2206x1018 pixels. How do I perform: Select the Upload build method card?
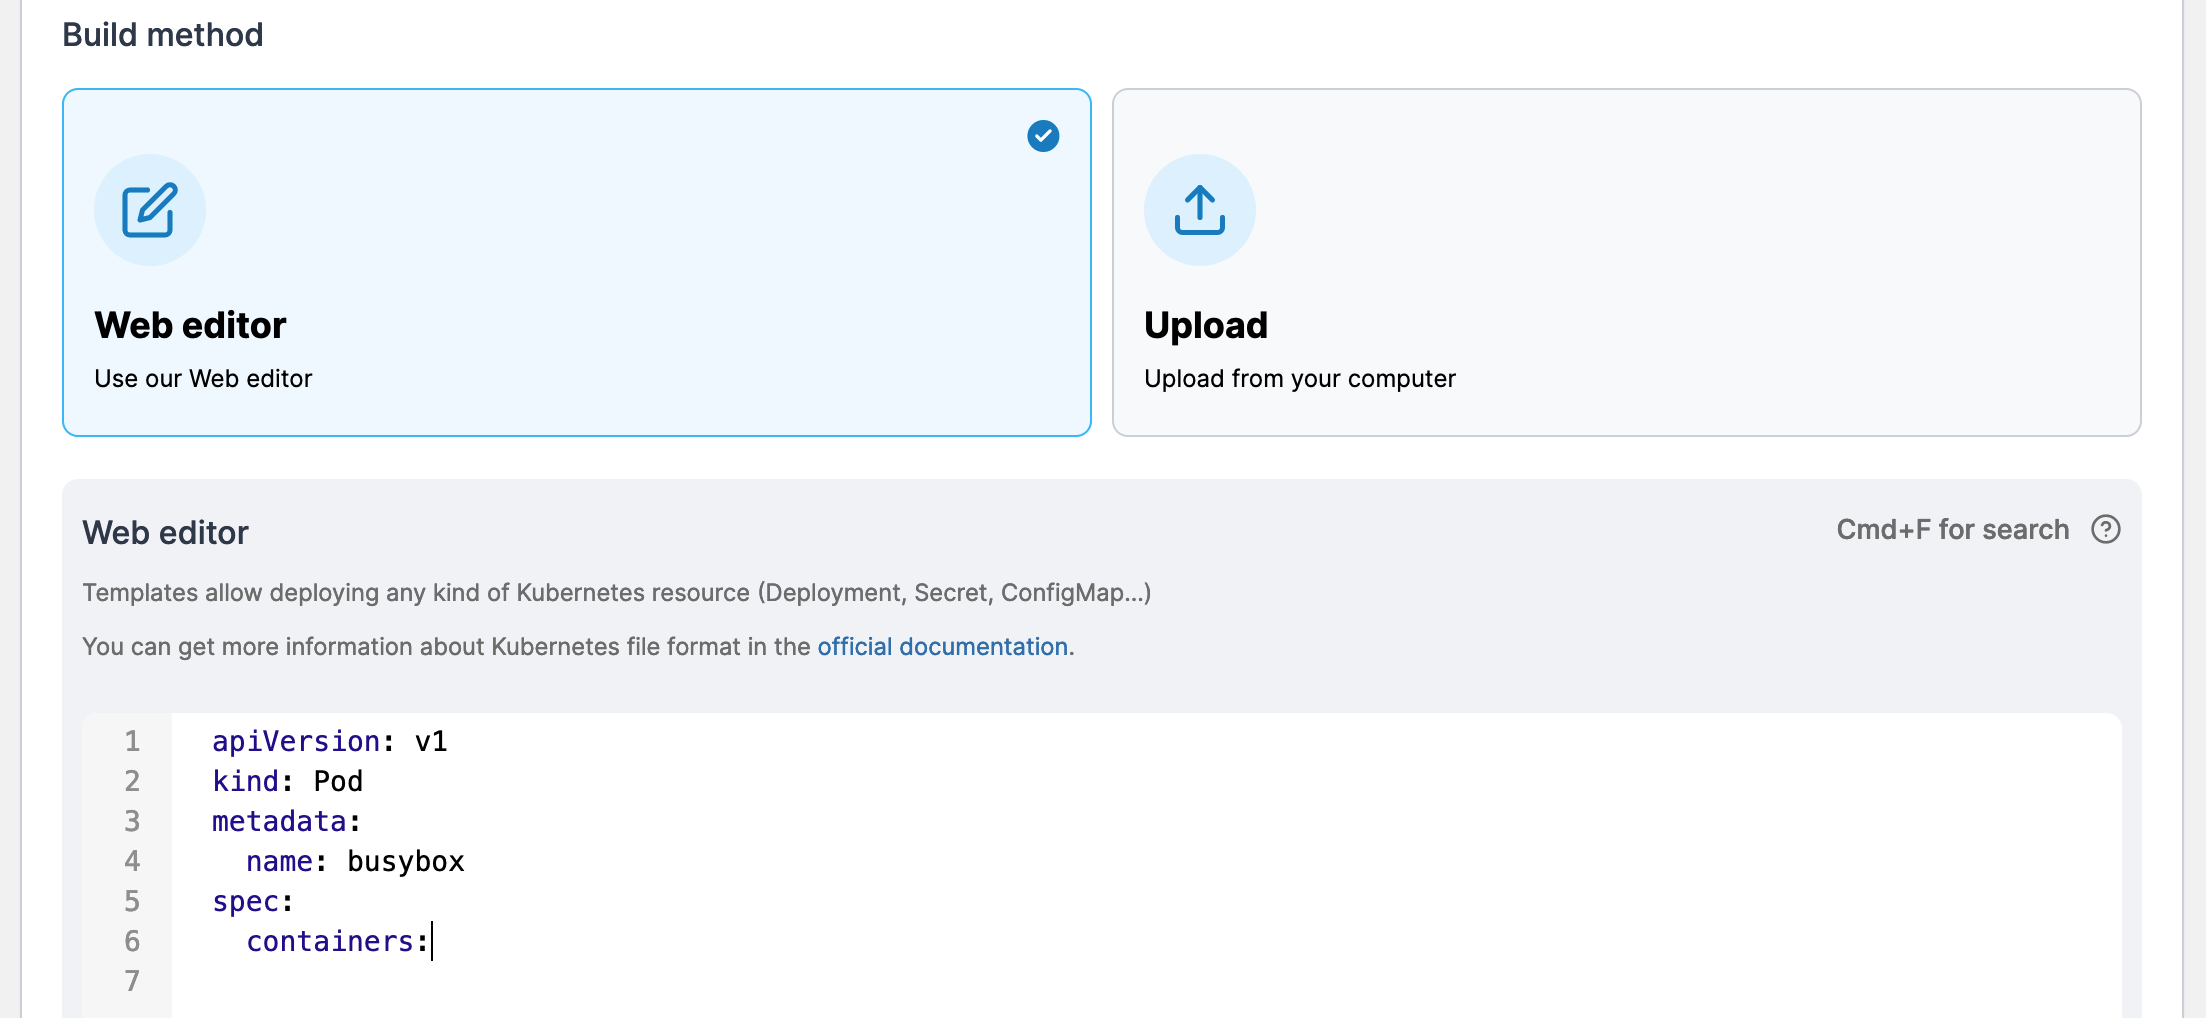coord(1625,262)
